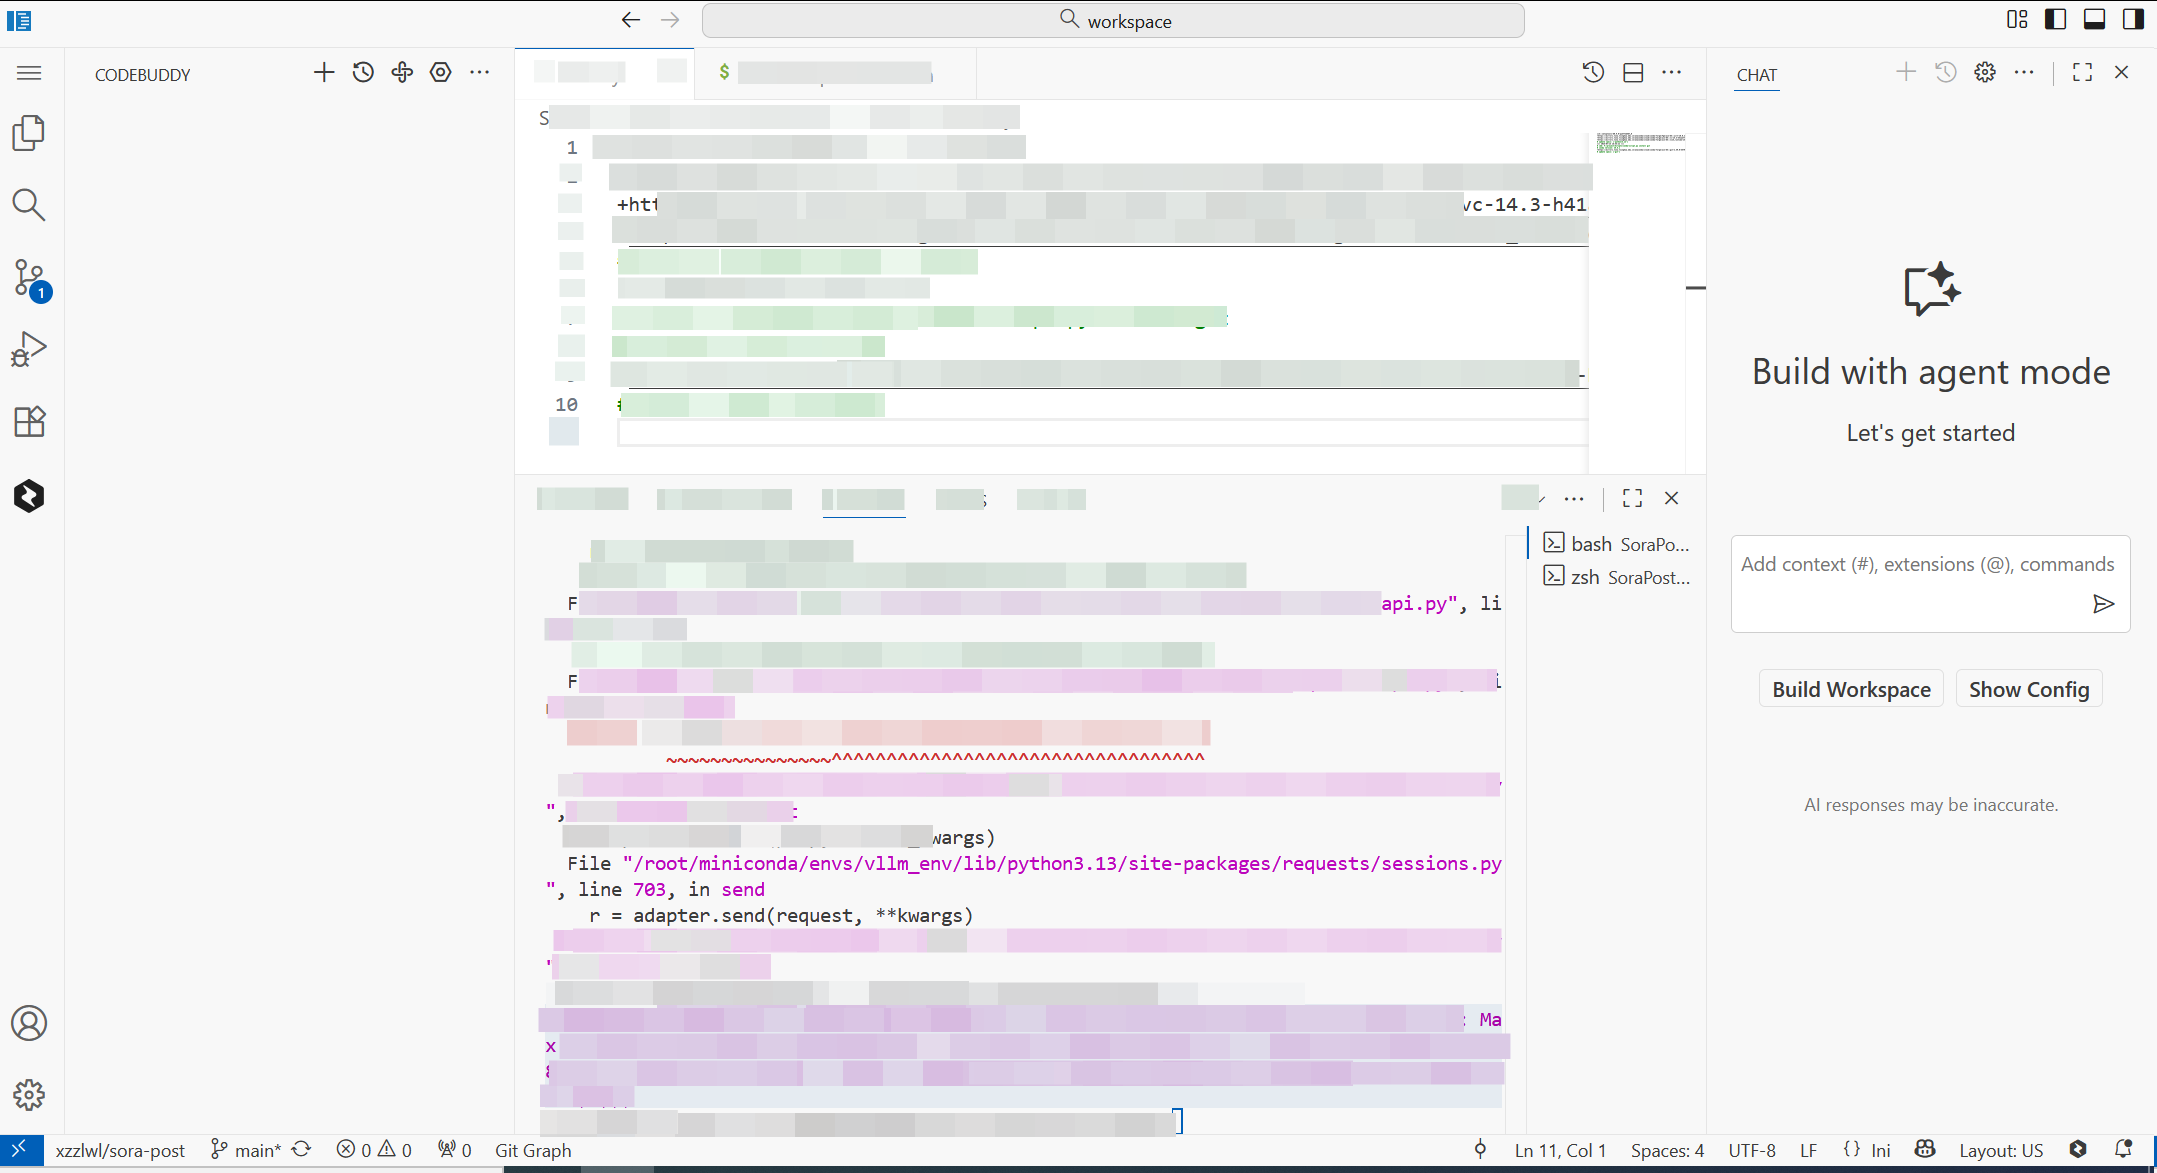The height and width of the screenshot is (1173, 2157).
Task: Click the Show Config button
Action: coord(2028,689)
